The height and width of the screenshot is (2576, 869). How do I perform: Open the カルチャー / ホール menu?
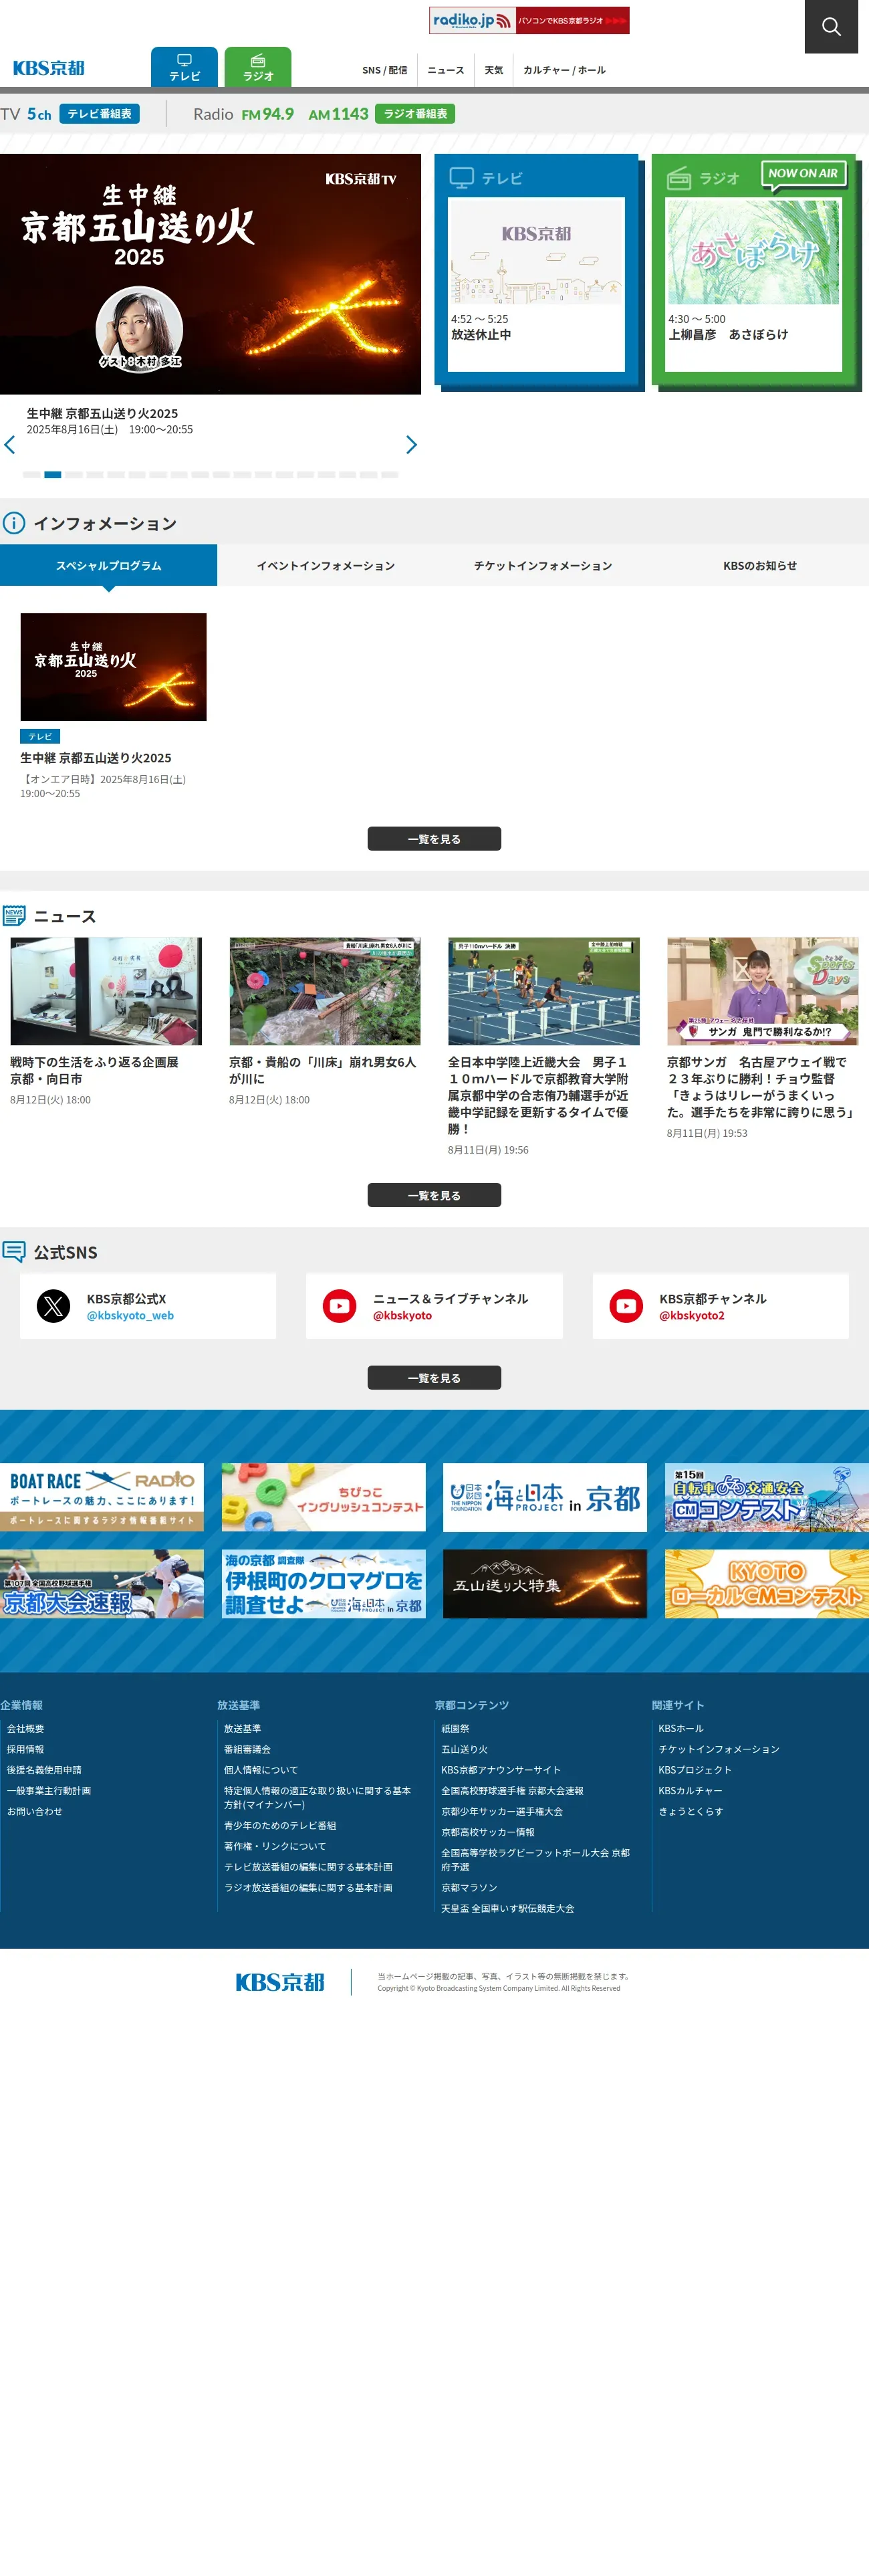click(x=564, y=70)
